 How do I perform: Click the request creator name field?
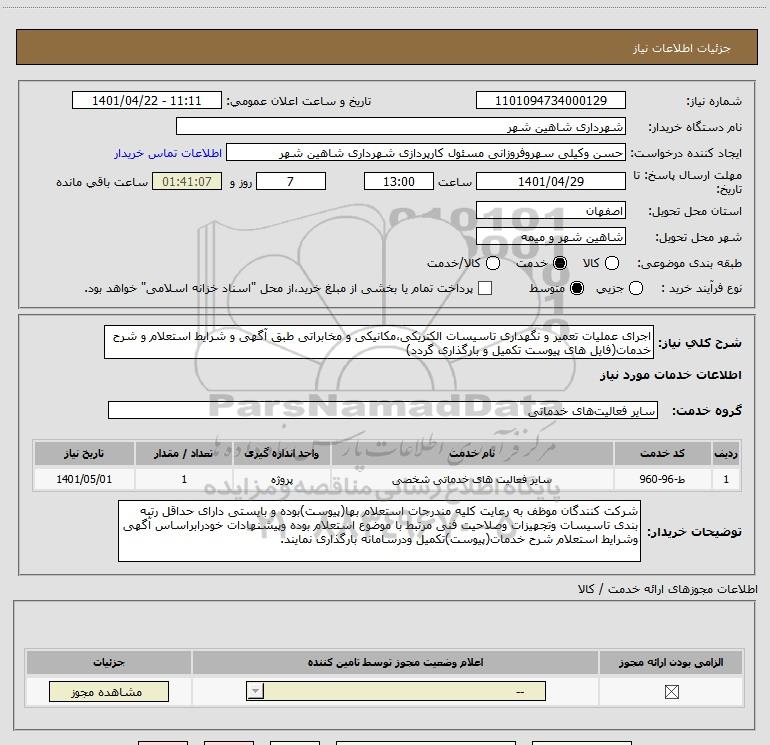point(426,153)
